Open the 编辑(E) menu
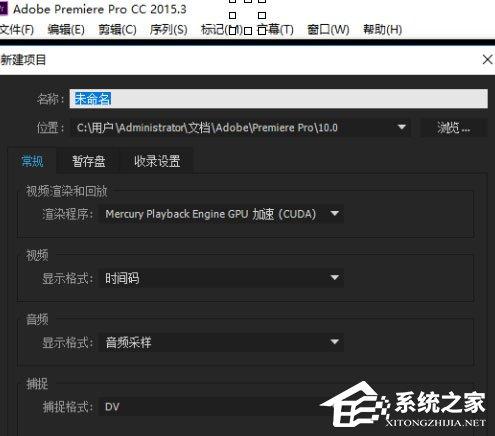This screenshot has height=436, width=495. pos(66,30)
